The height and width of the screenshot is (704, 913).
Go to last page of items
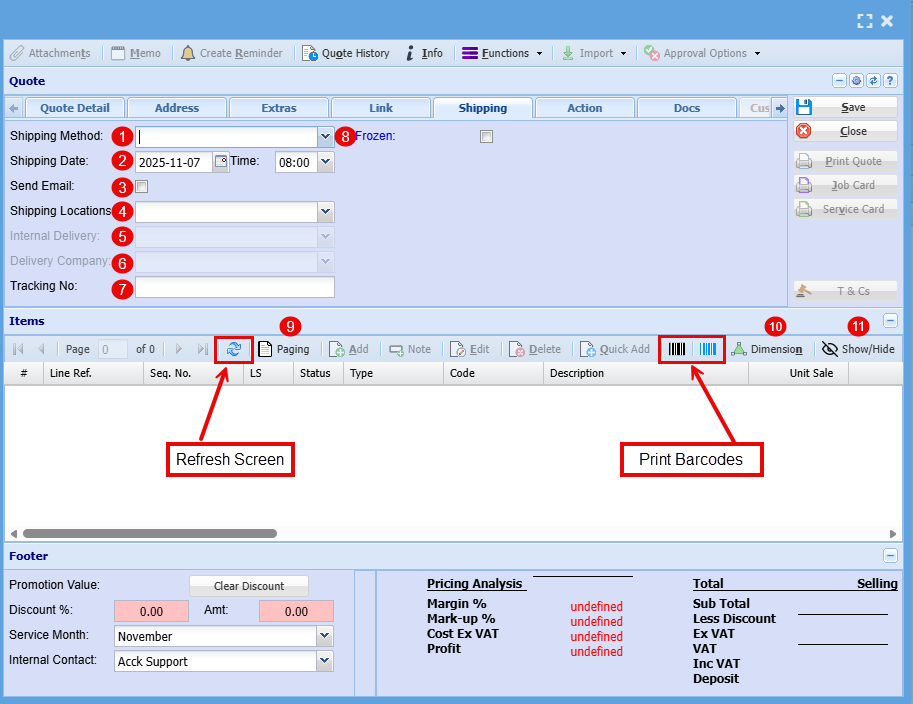tap(202, 349)
